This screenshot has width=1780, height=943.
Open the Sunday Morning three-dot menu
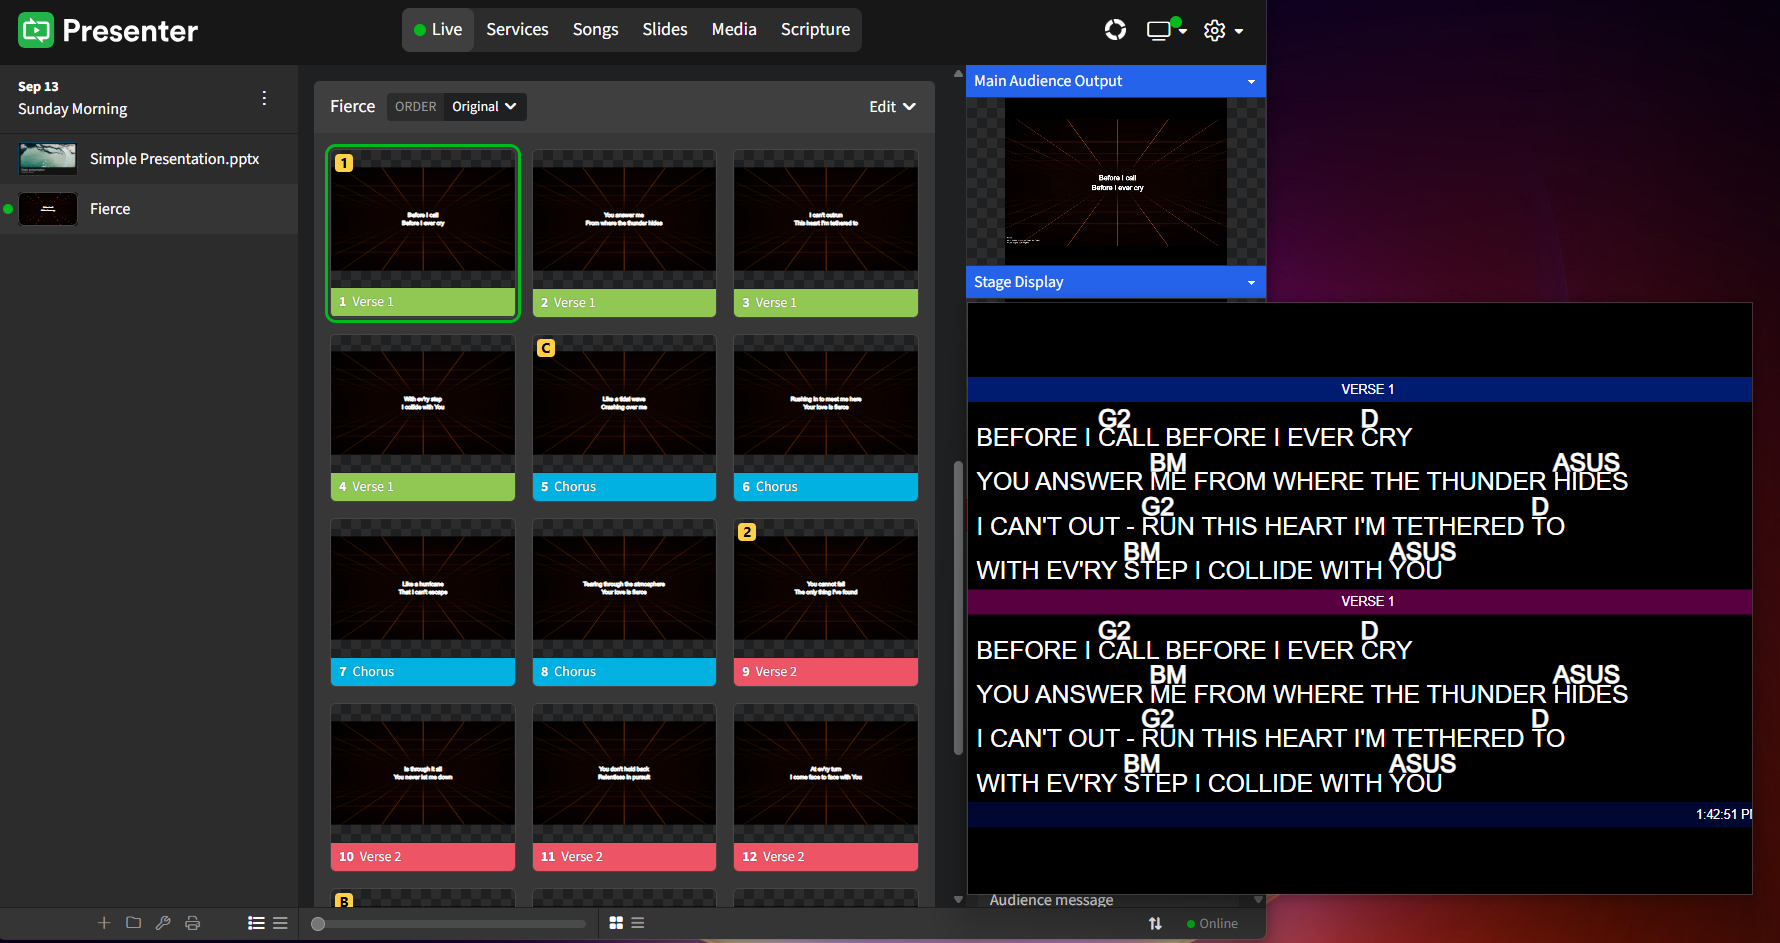point(264,98)
